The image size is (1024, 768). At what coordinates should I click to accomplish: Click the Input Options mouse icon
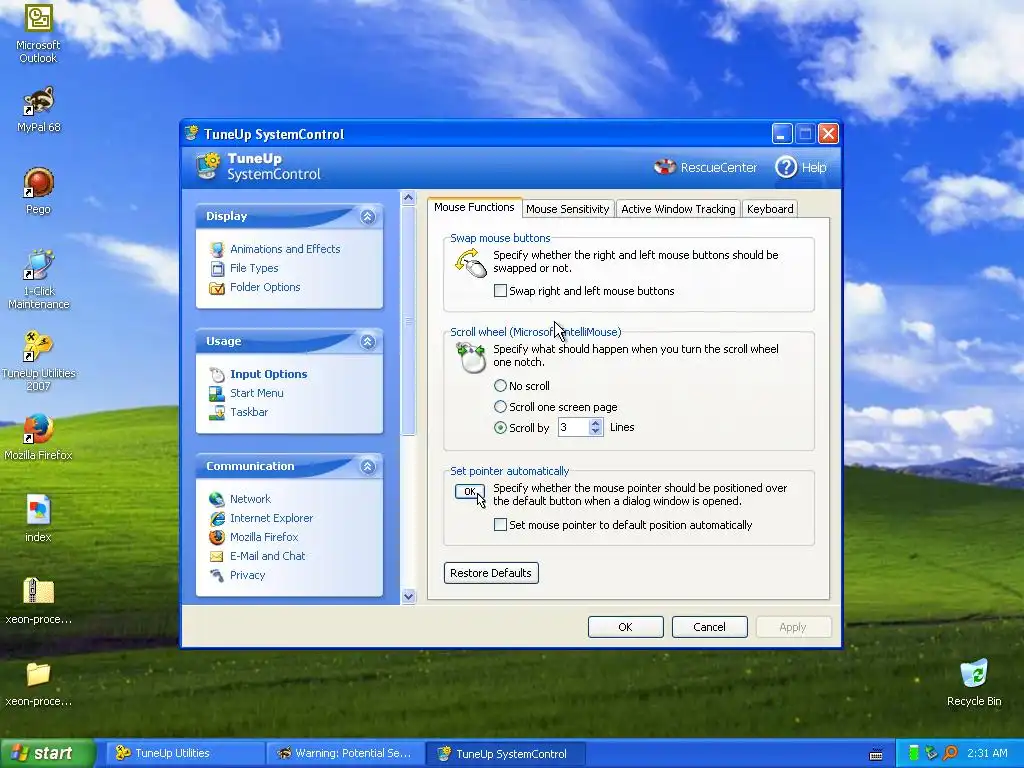pyautogui.click(x=217, y=374)
